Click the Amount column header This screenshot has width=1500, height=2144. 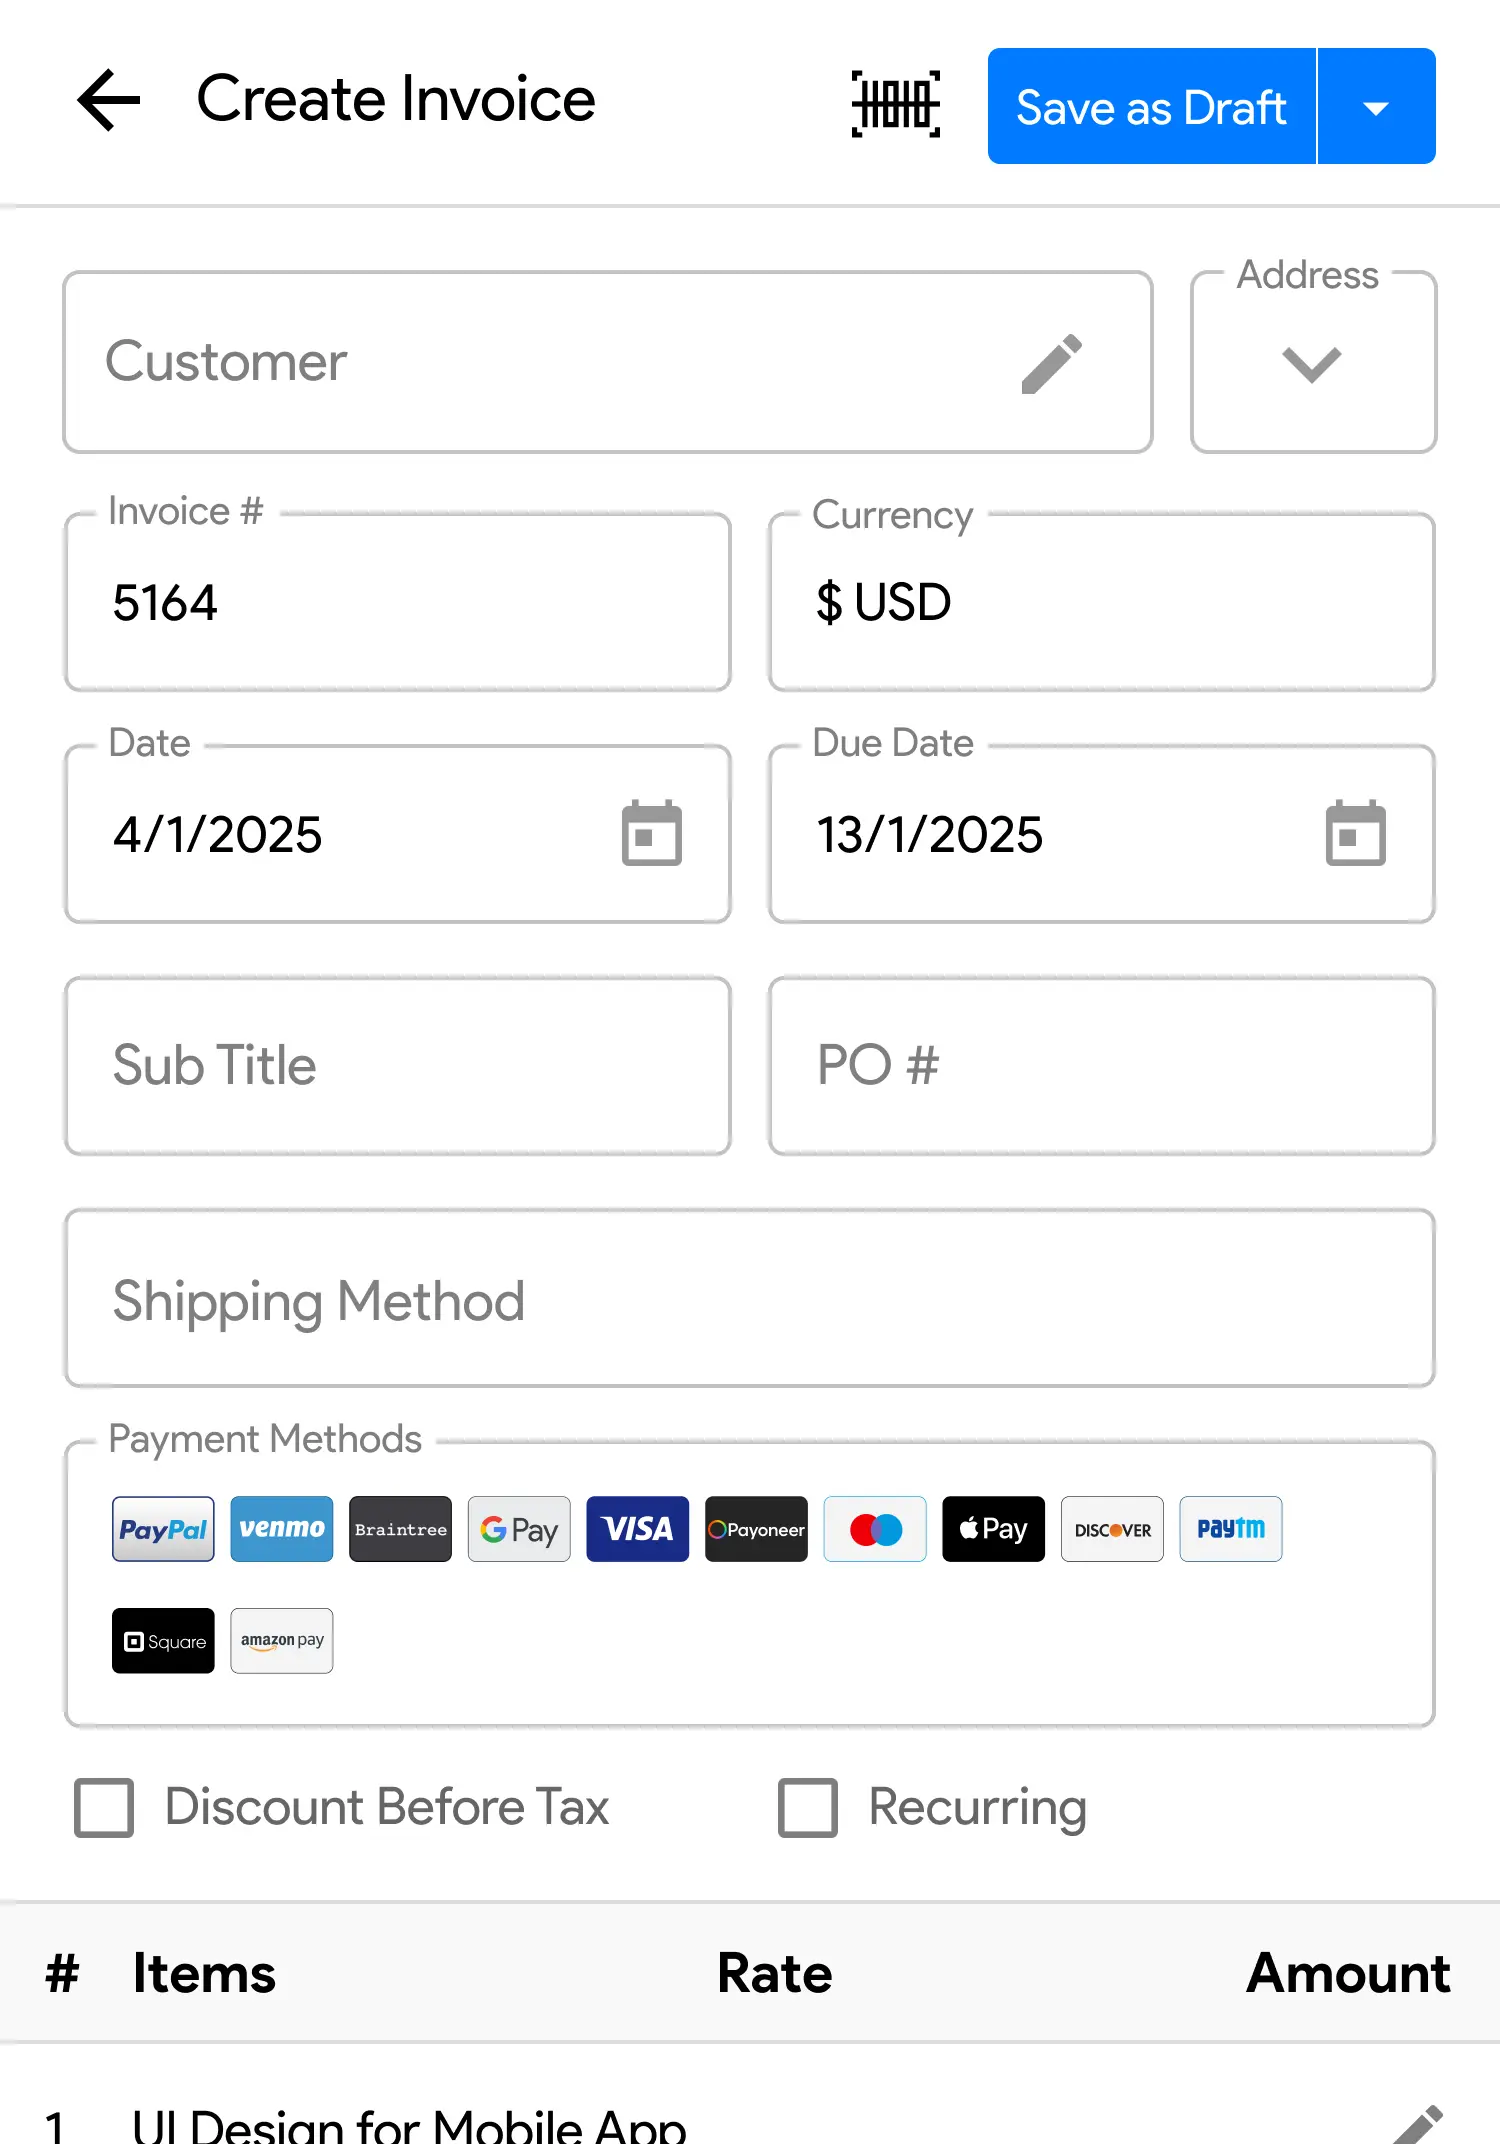(1348, 1973)
